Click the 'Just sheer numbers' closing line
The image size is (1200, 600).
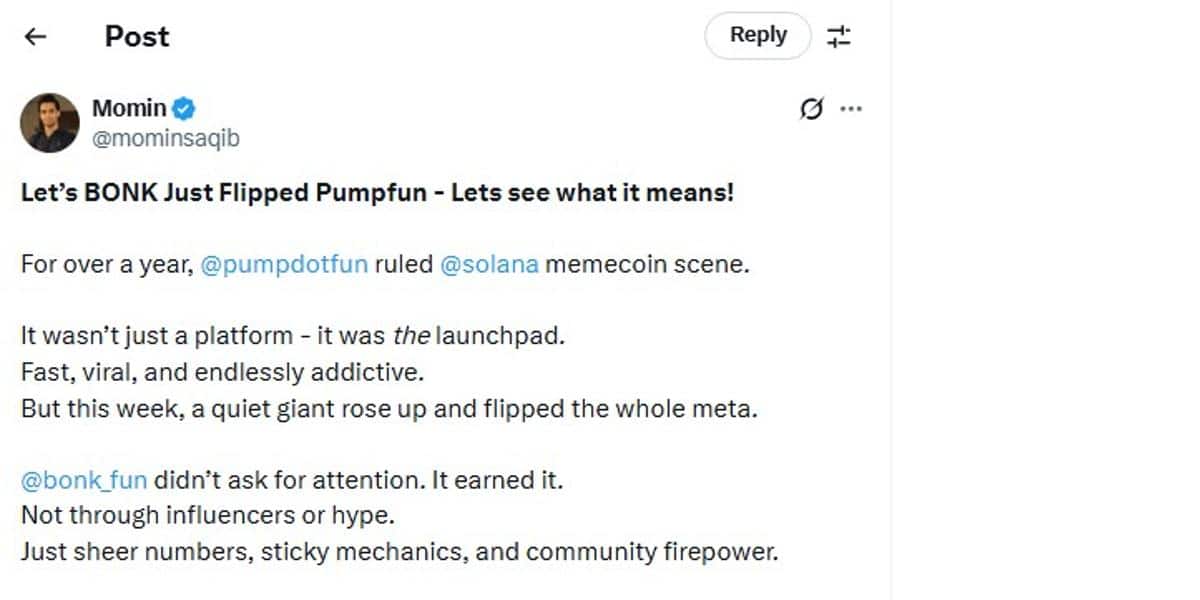pyautogui.click(x=399, y=552)
